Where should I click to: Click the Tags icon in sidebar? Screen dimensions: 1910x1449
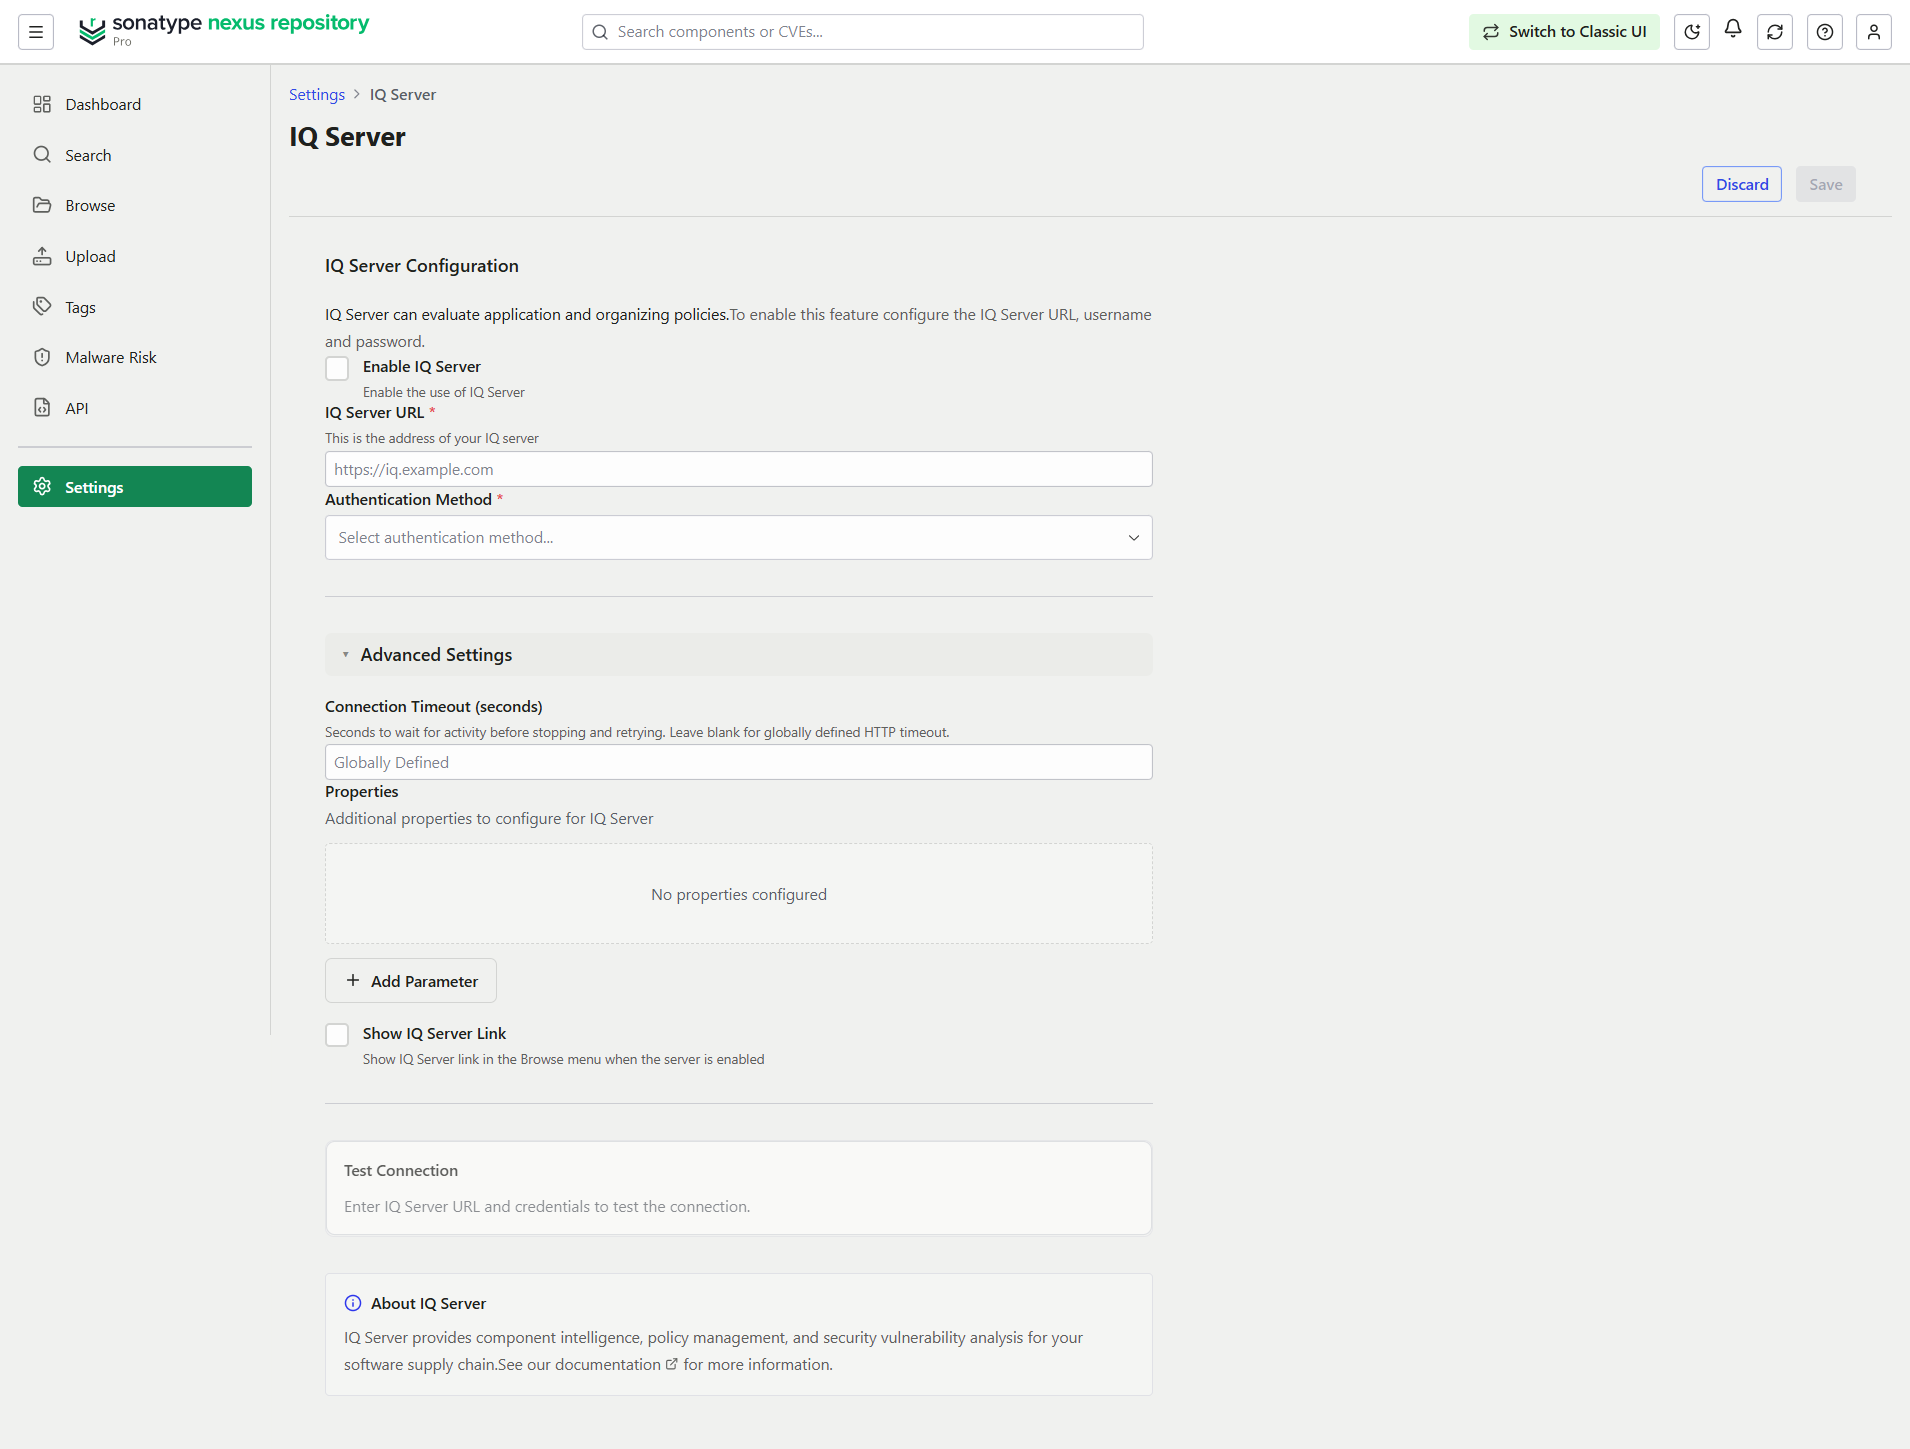point(42,306)
